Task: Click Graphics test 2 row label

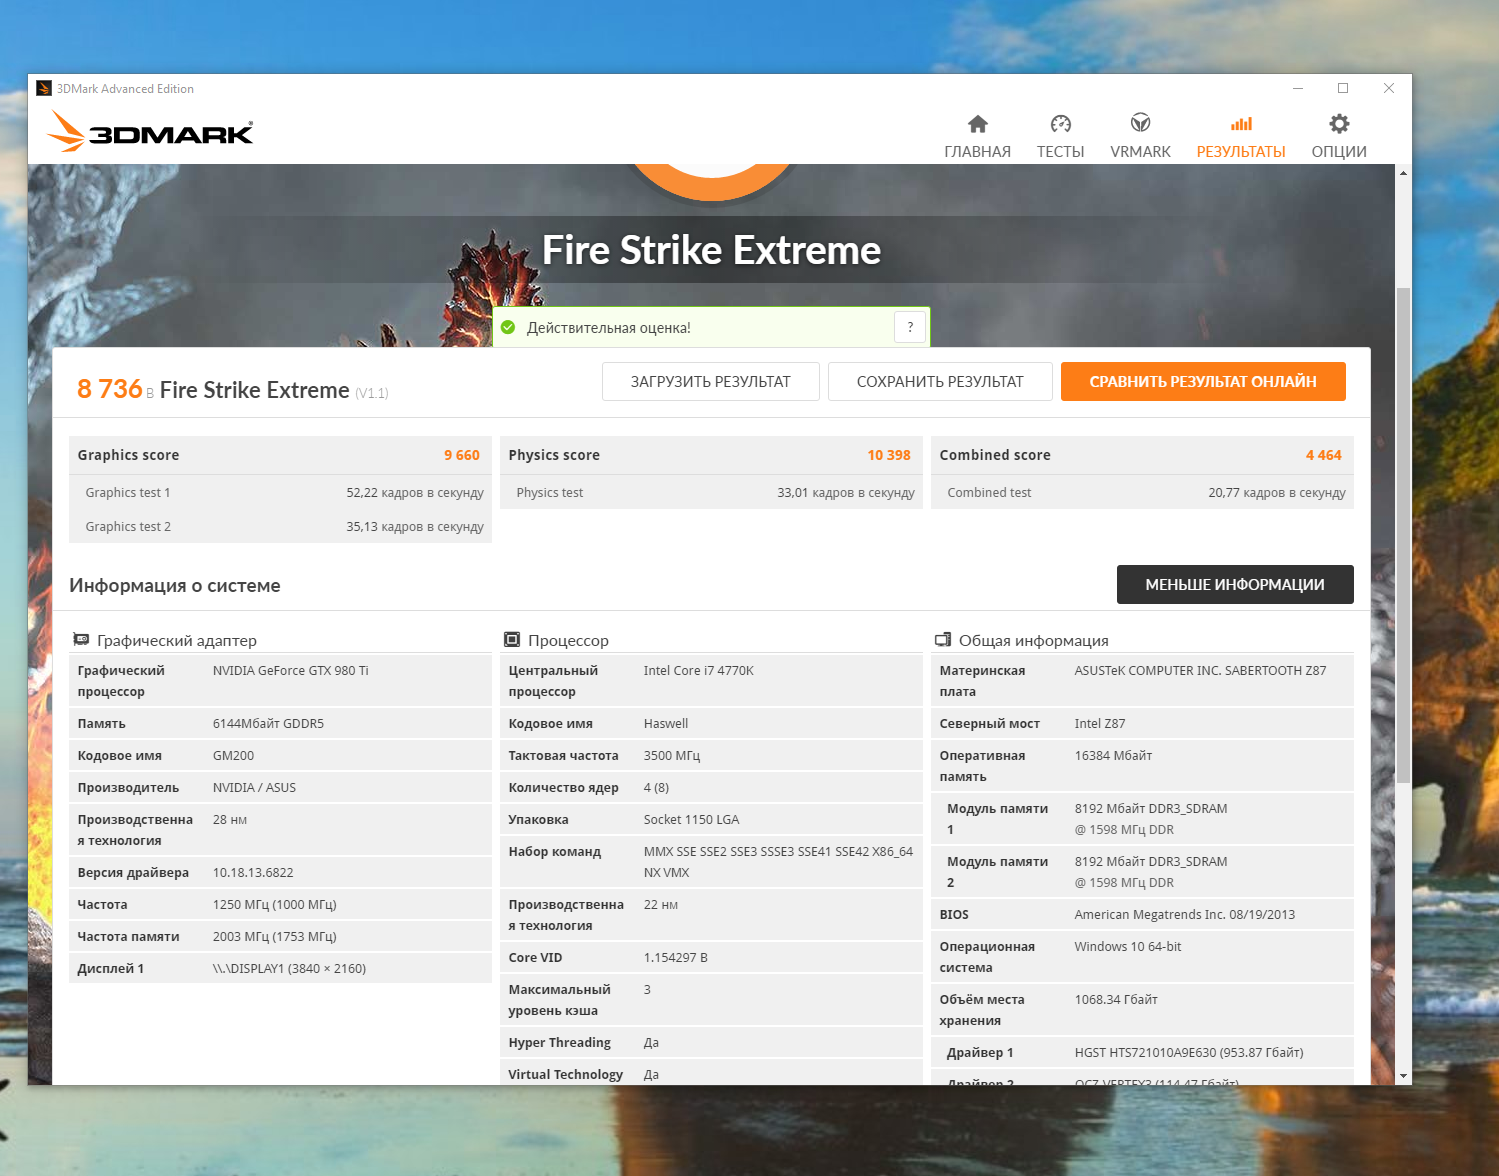Action: click(128, 527)
